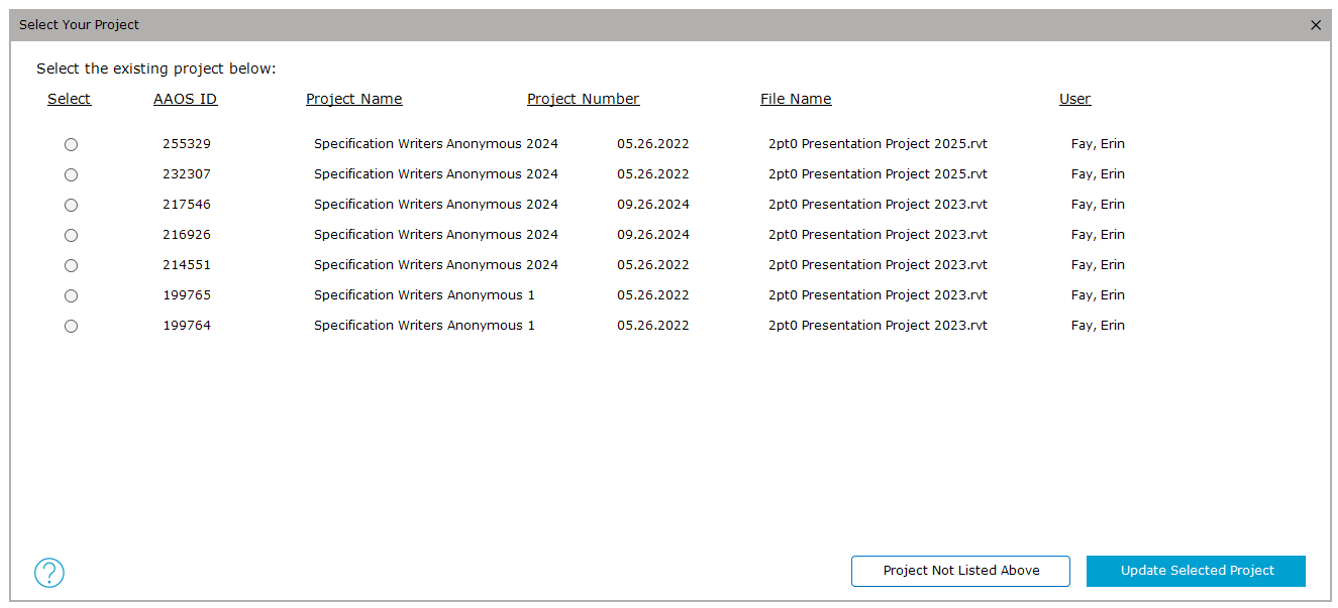The image size is (1338, 608).
Task: Click AAOS ID value 199765
Action: click(187, 295)
